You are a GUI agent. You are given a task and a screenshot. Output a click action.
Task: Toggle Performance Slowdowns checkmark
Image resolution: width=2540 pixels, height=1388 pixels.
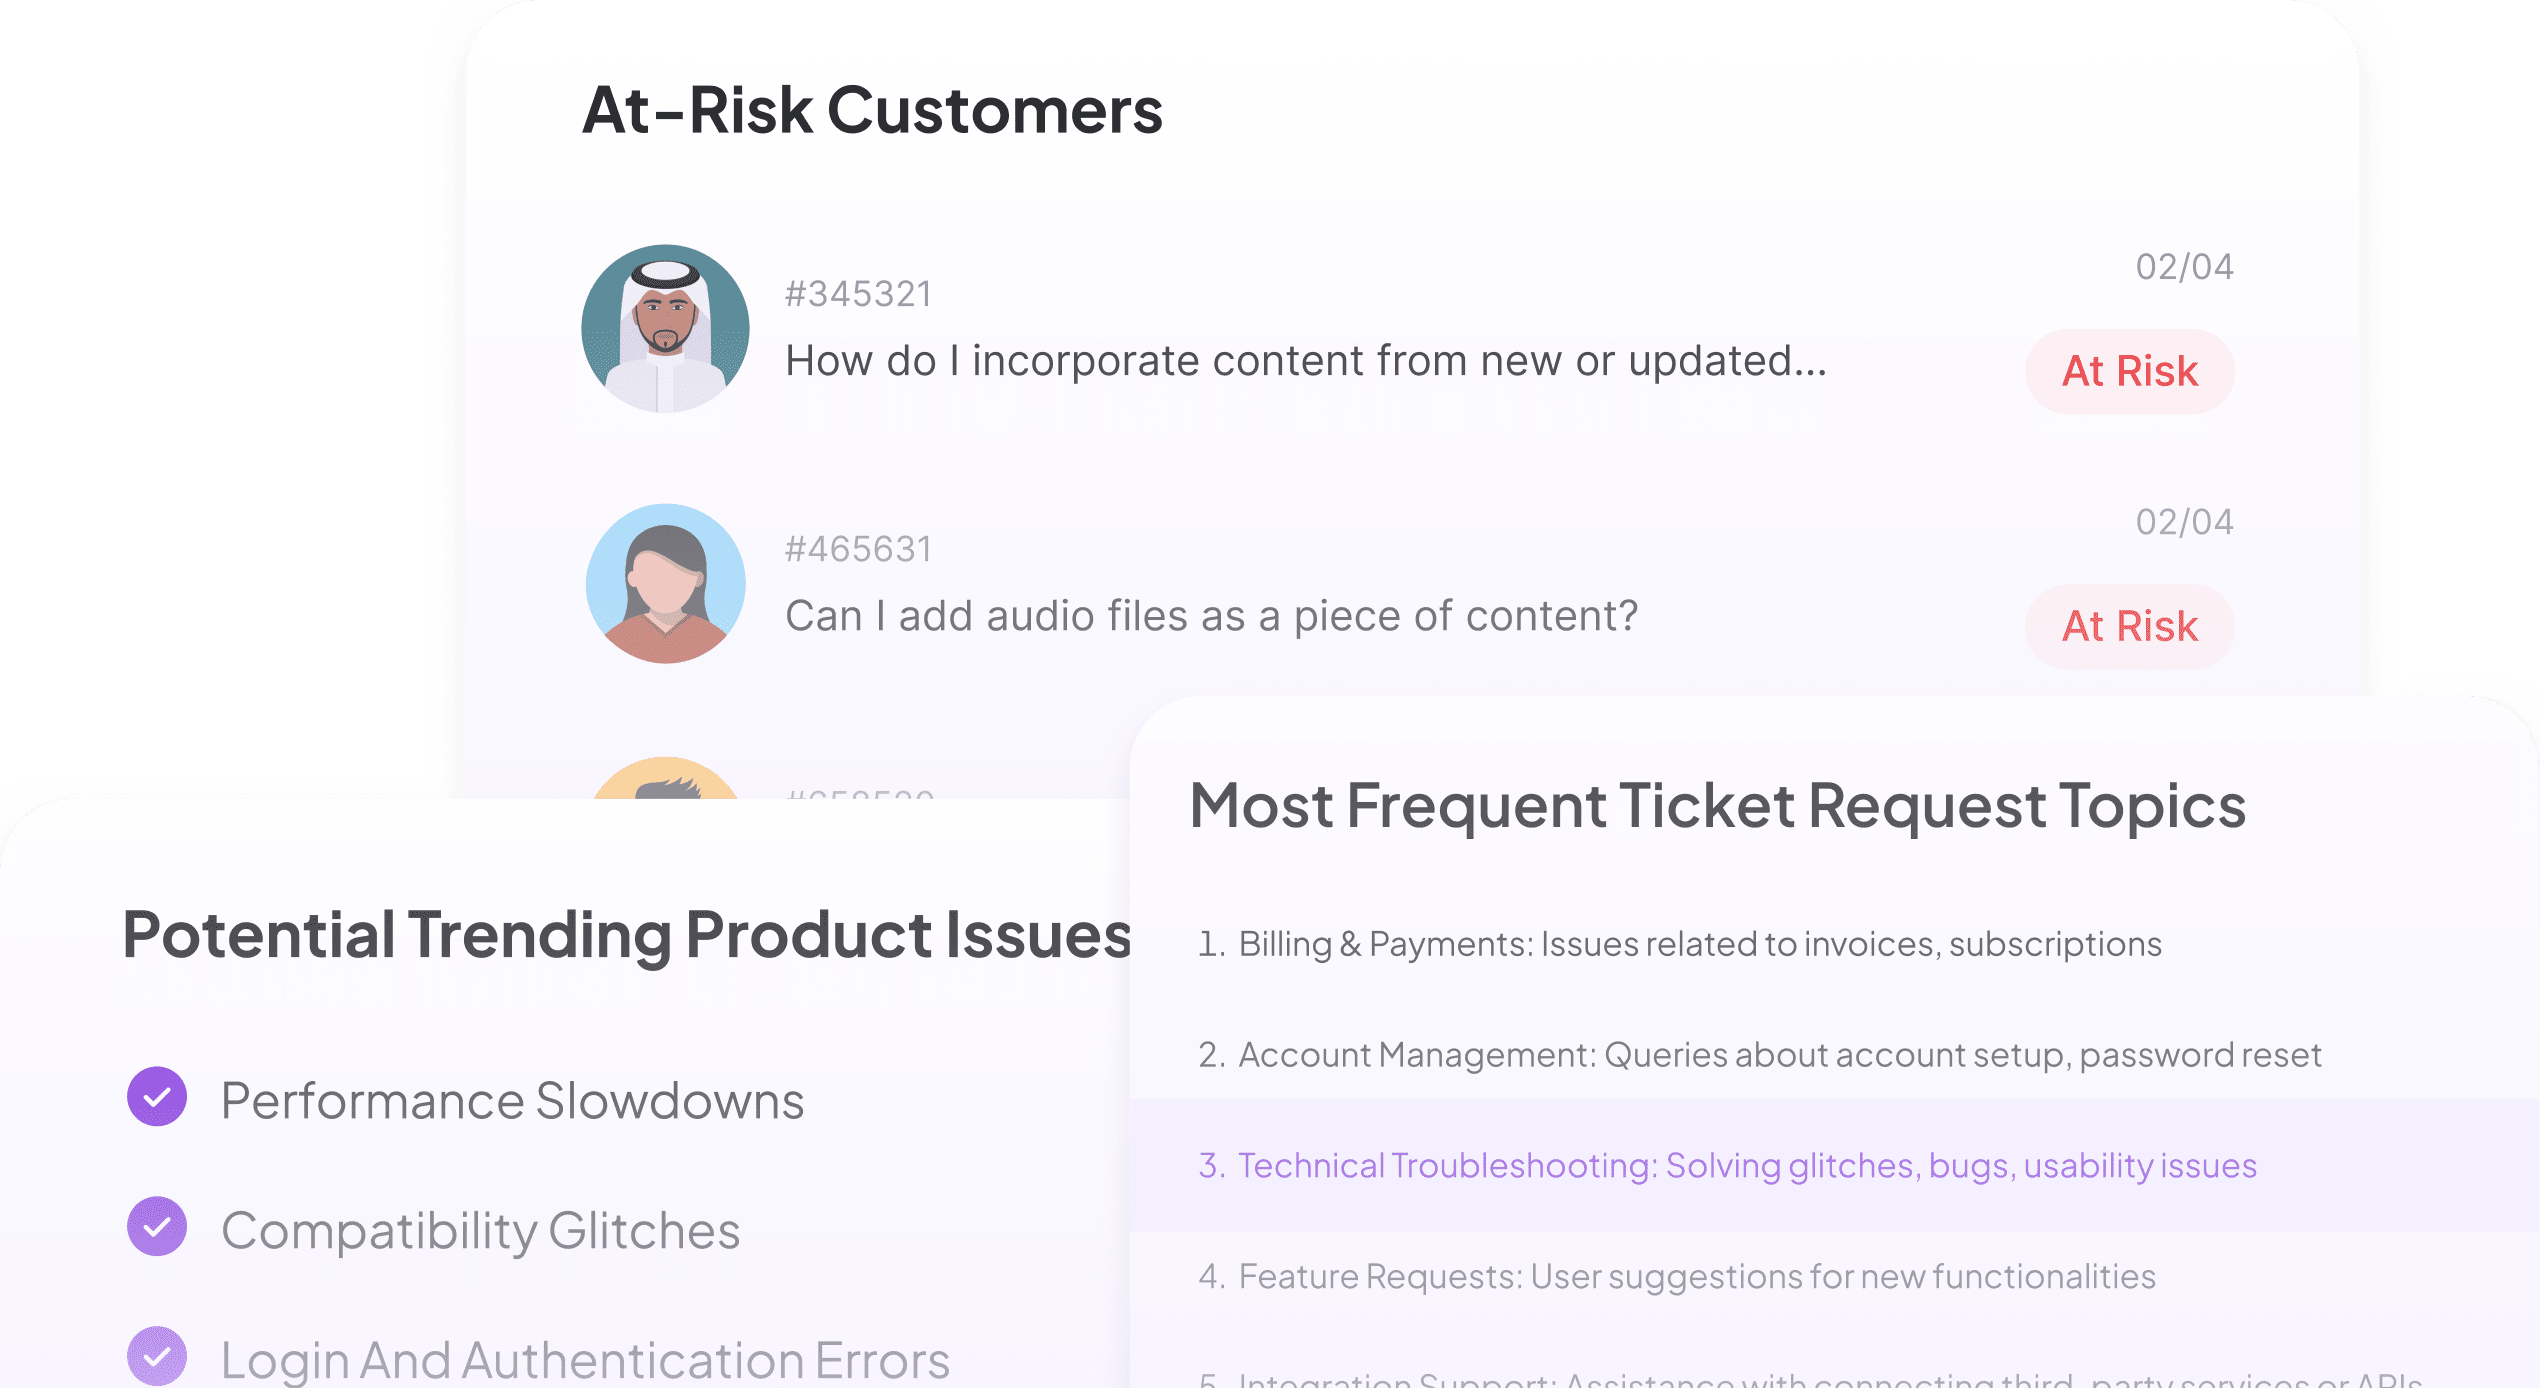click(157, 1097)
